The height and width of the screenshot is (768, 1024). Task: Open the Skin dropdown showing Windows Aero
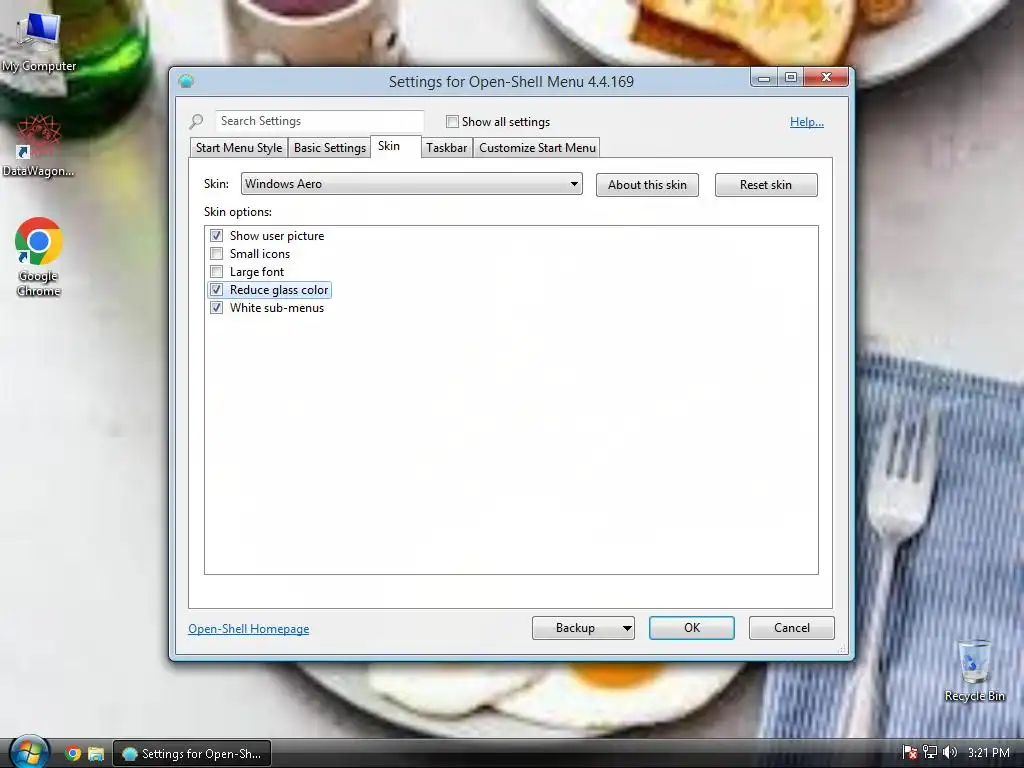click(411, 184)
